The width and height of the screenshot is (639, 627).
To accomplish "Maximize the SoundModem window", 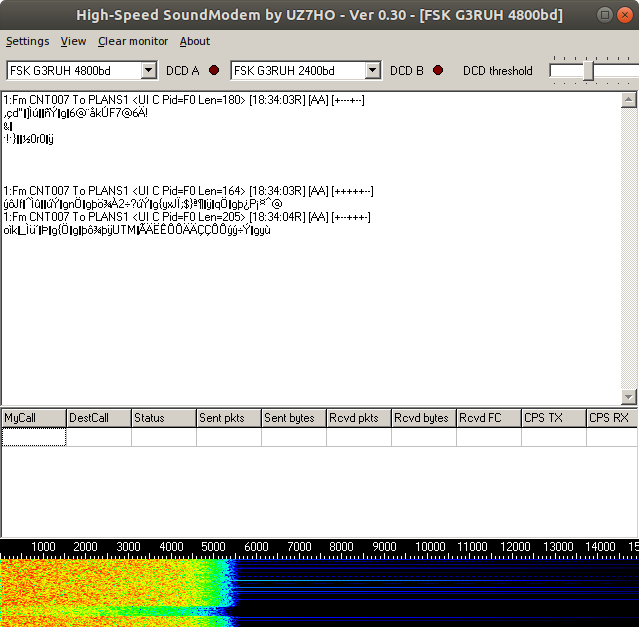I will [x=605, y=15].
